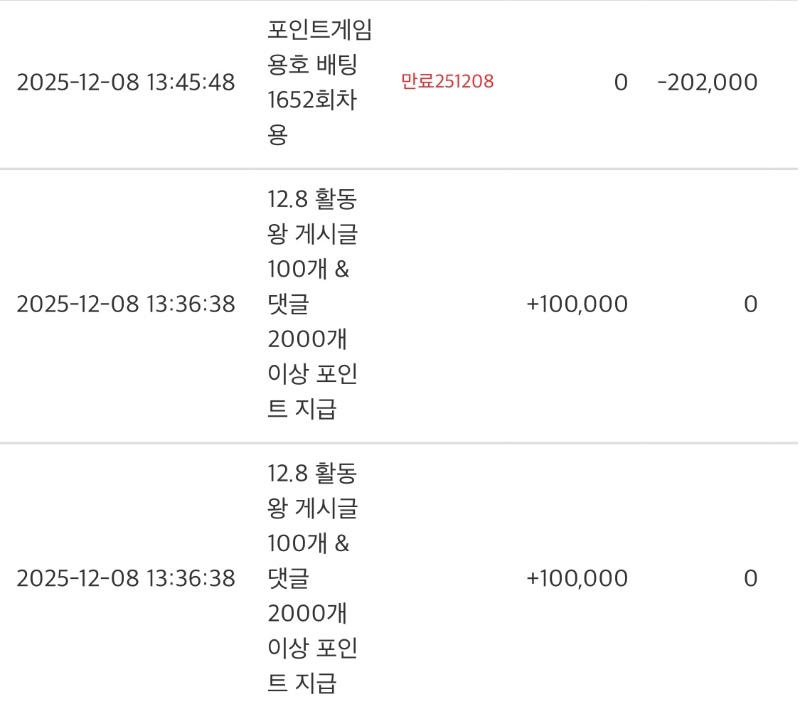Click the 0 right of lower +100,000
The width and height of the screenshot is (800, 714).
click(x=750, y=578)
